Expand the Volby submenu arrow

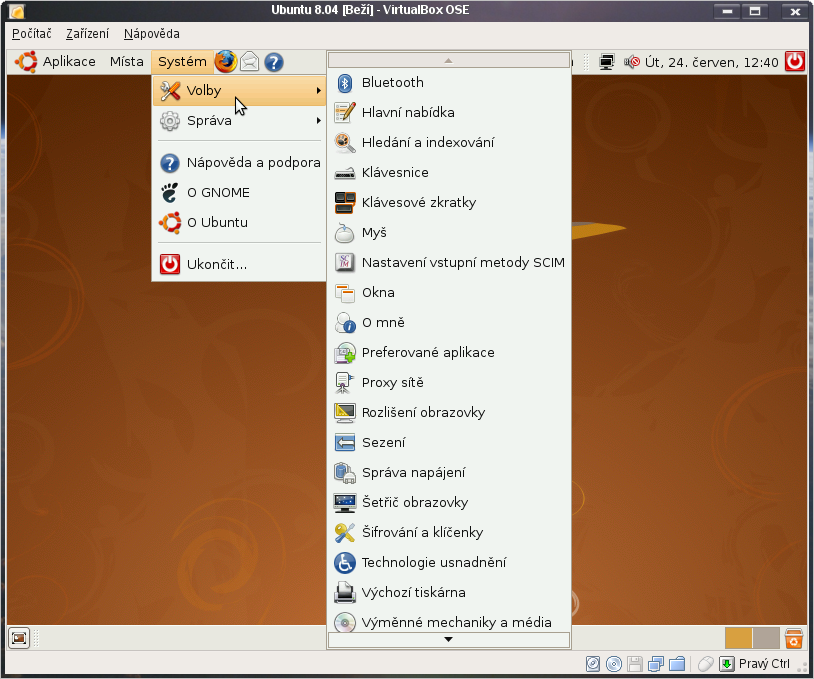pyautogui.click(x=318, y=91)
